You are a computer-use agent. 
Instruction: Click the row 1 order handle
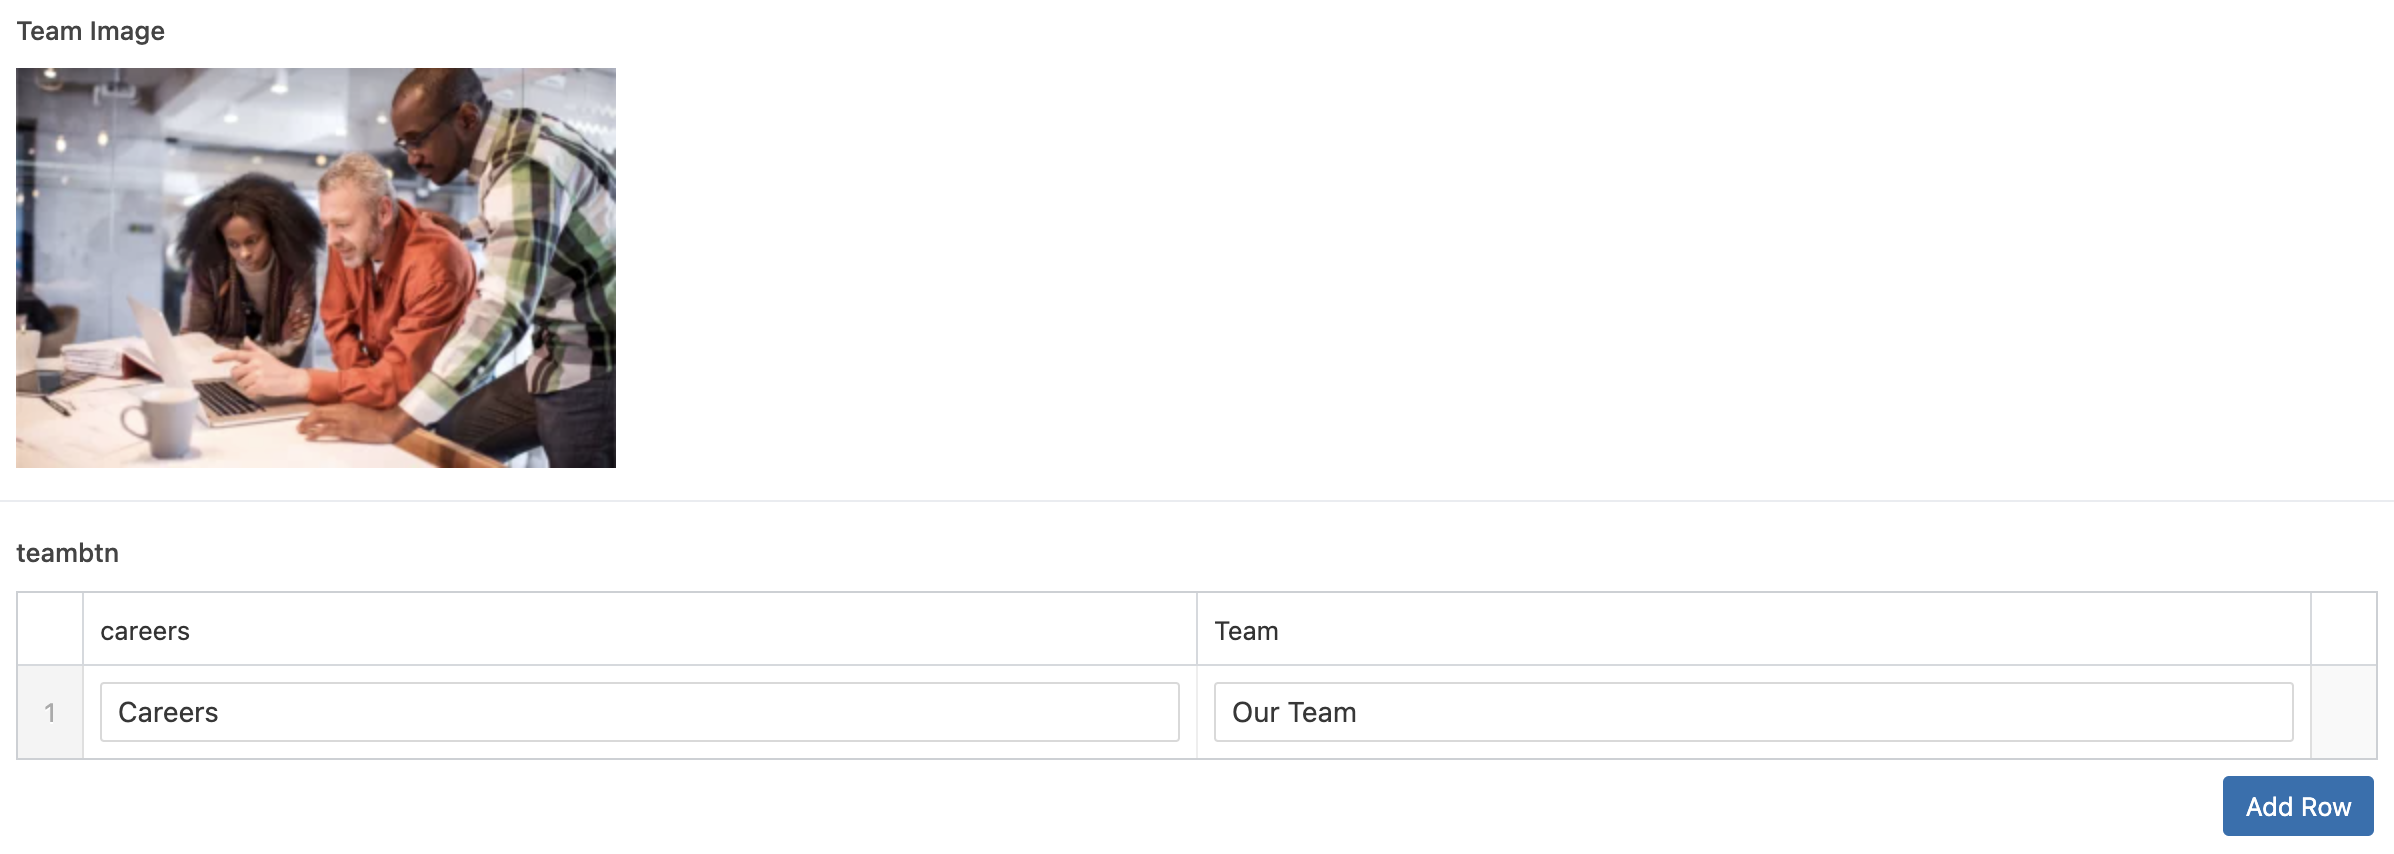[x=50, y=712]
